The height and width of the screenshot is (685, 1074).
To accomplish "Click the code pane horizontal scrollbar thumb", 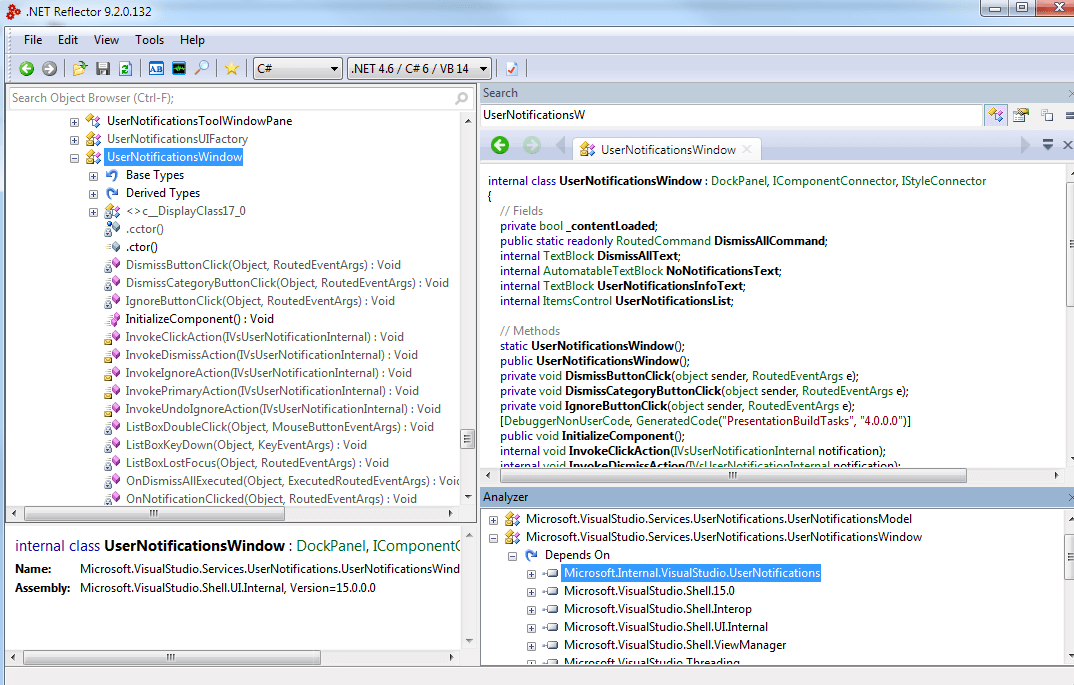I will click(732, 475).
